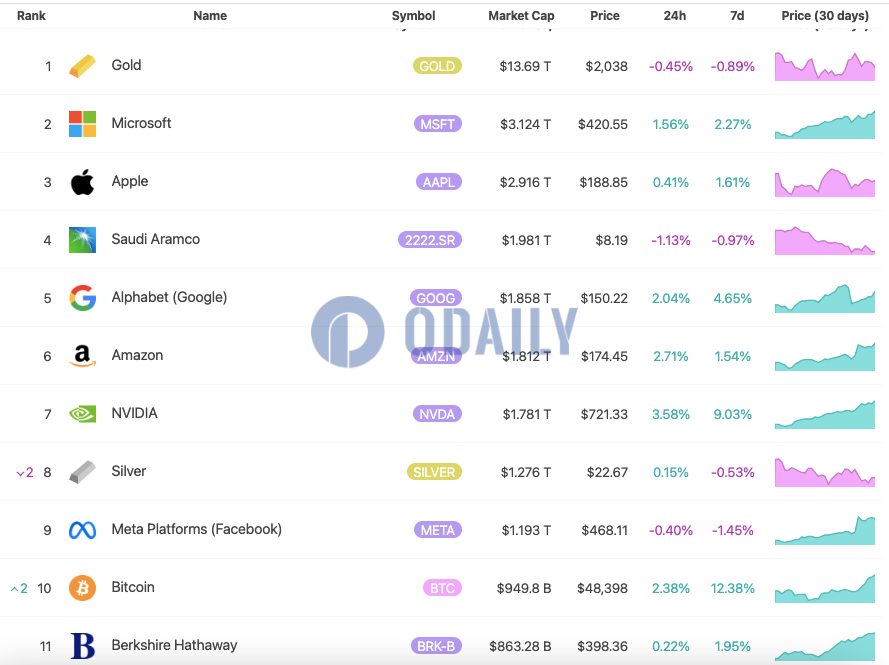Click NVIDIA's 30-day price chart
889x665 pixels.
pyautogui.click(x=825, y=414)
